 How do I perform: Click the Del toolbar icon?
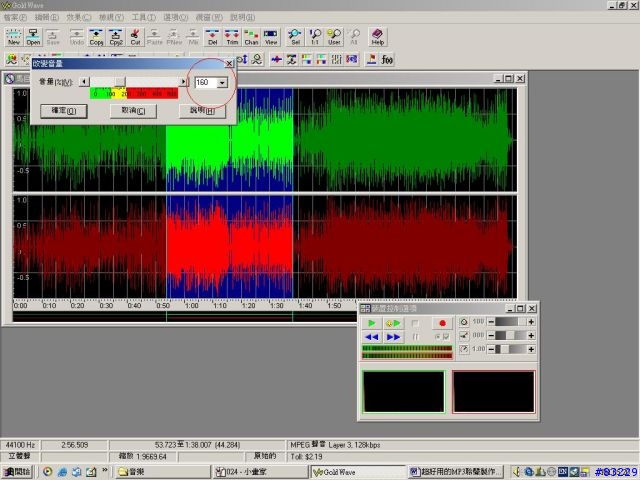click(213, 37)
